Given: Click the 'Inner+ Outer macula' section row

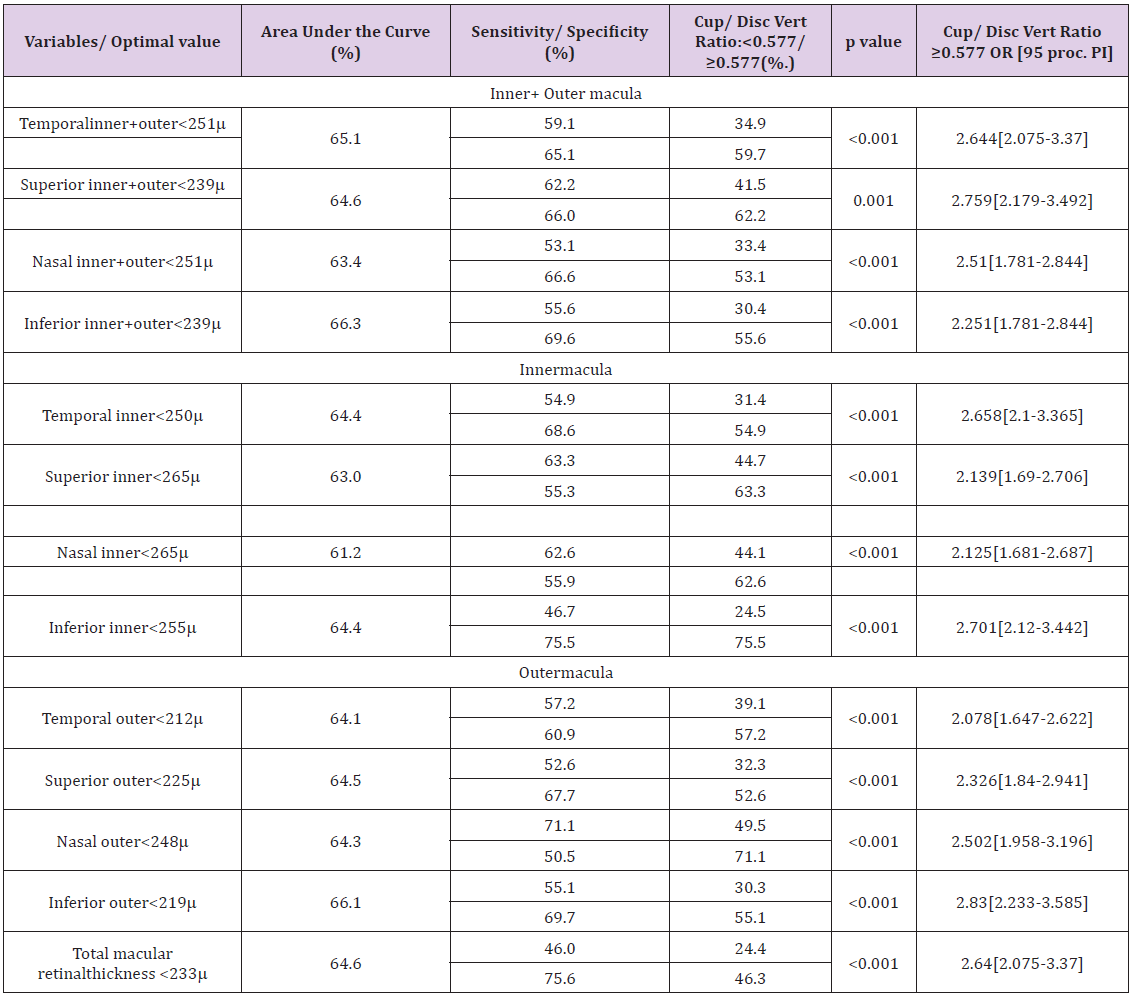Looking at the screenshot, I should pos(566,93).
